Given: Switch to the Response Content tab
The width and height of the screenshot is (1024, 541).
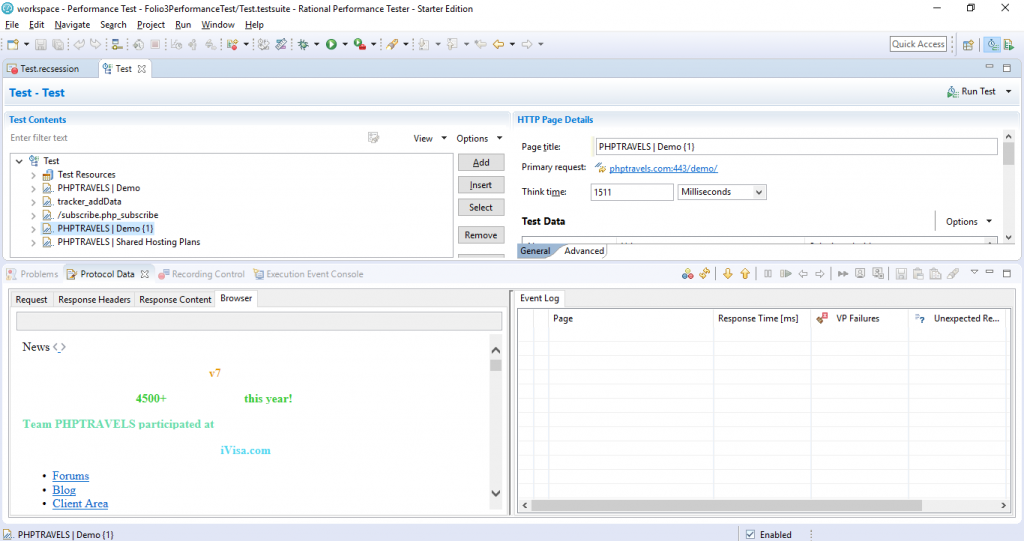Looking at the screenshot, I should (175, 299).
